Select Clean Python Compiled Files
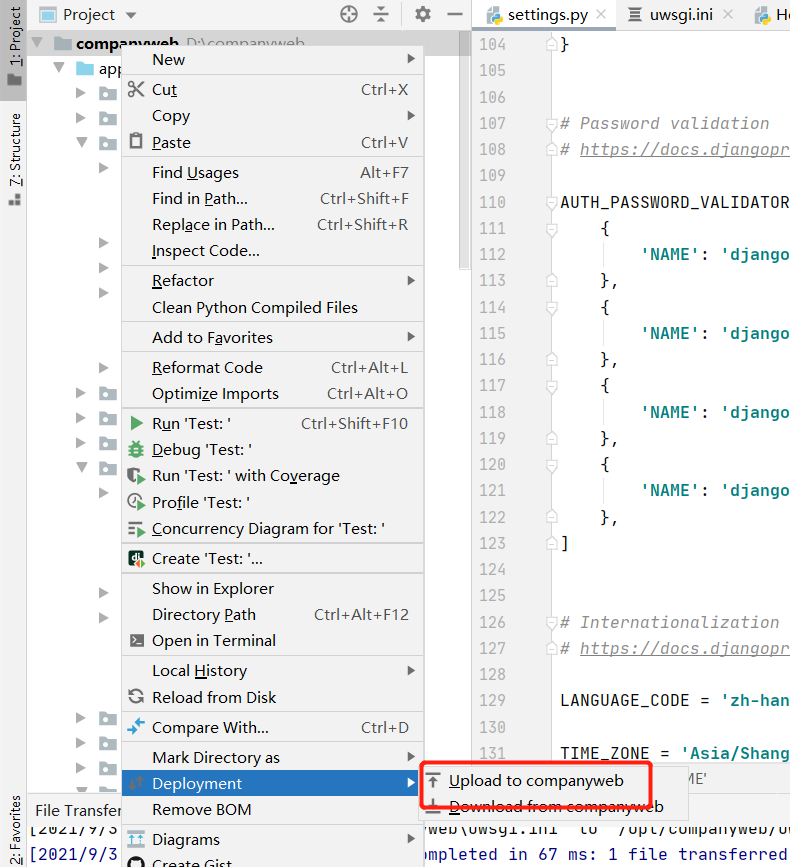The image size is (790, 867). pyautogui.click(x=273, y=307)
